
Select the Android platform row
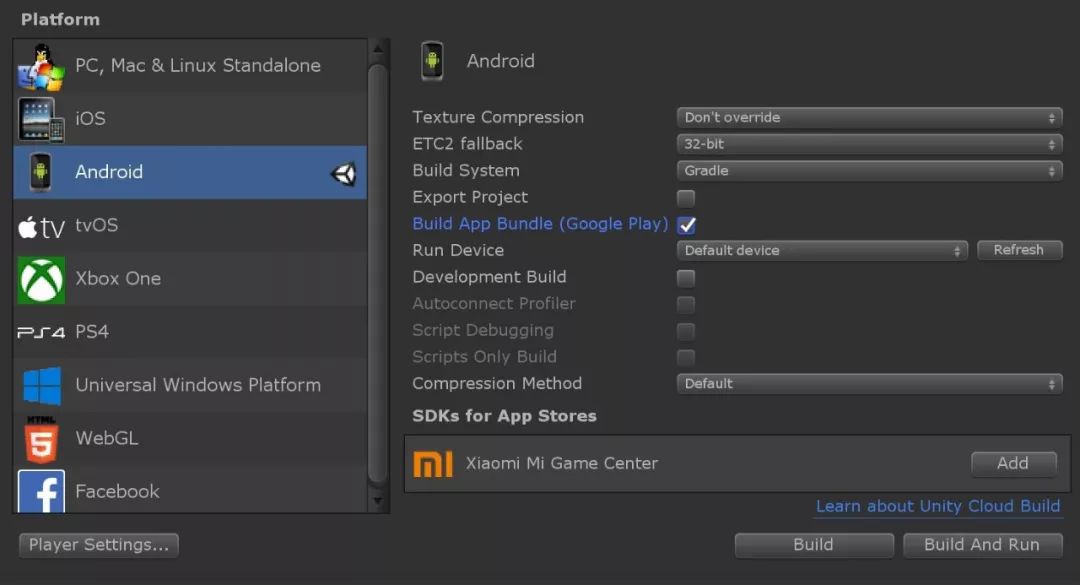click(190, 172)
